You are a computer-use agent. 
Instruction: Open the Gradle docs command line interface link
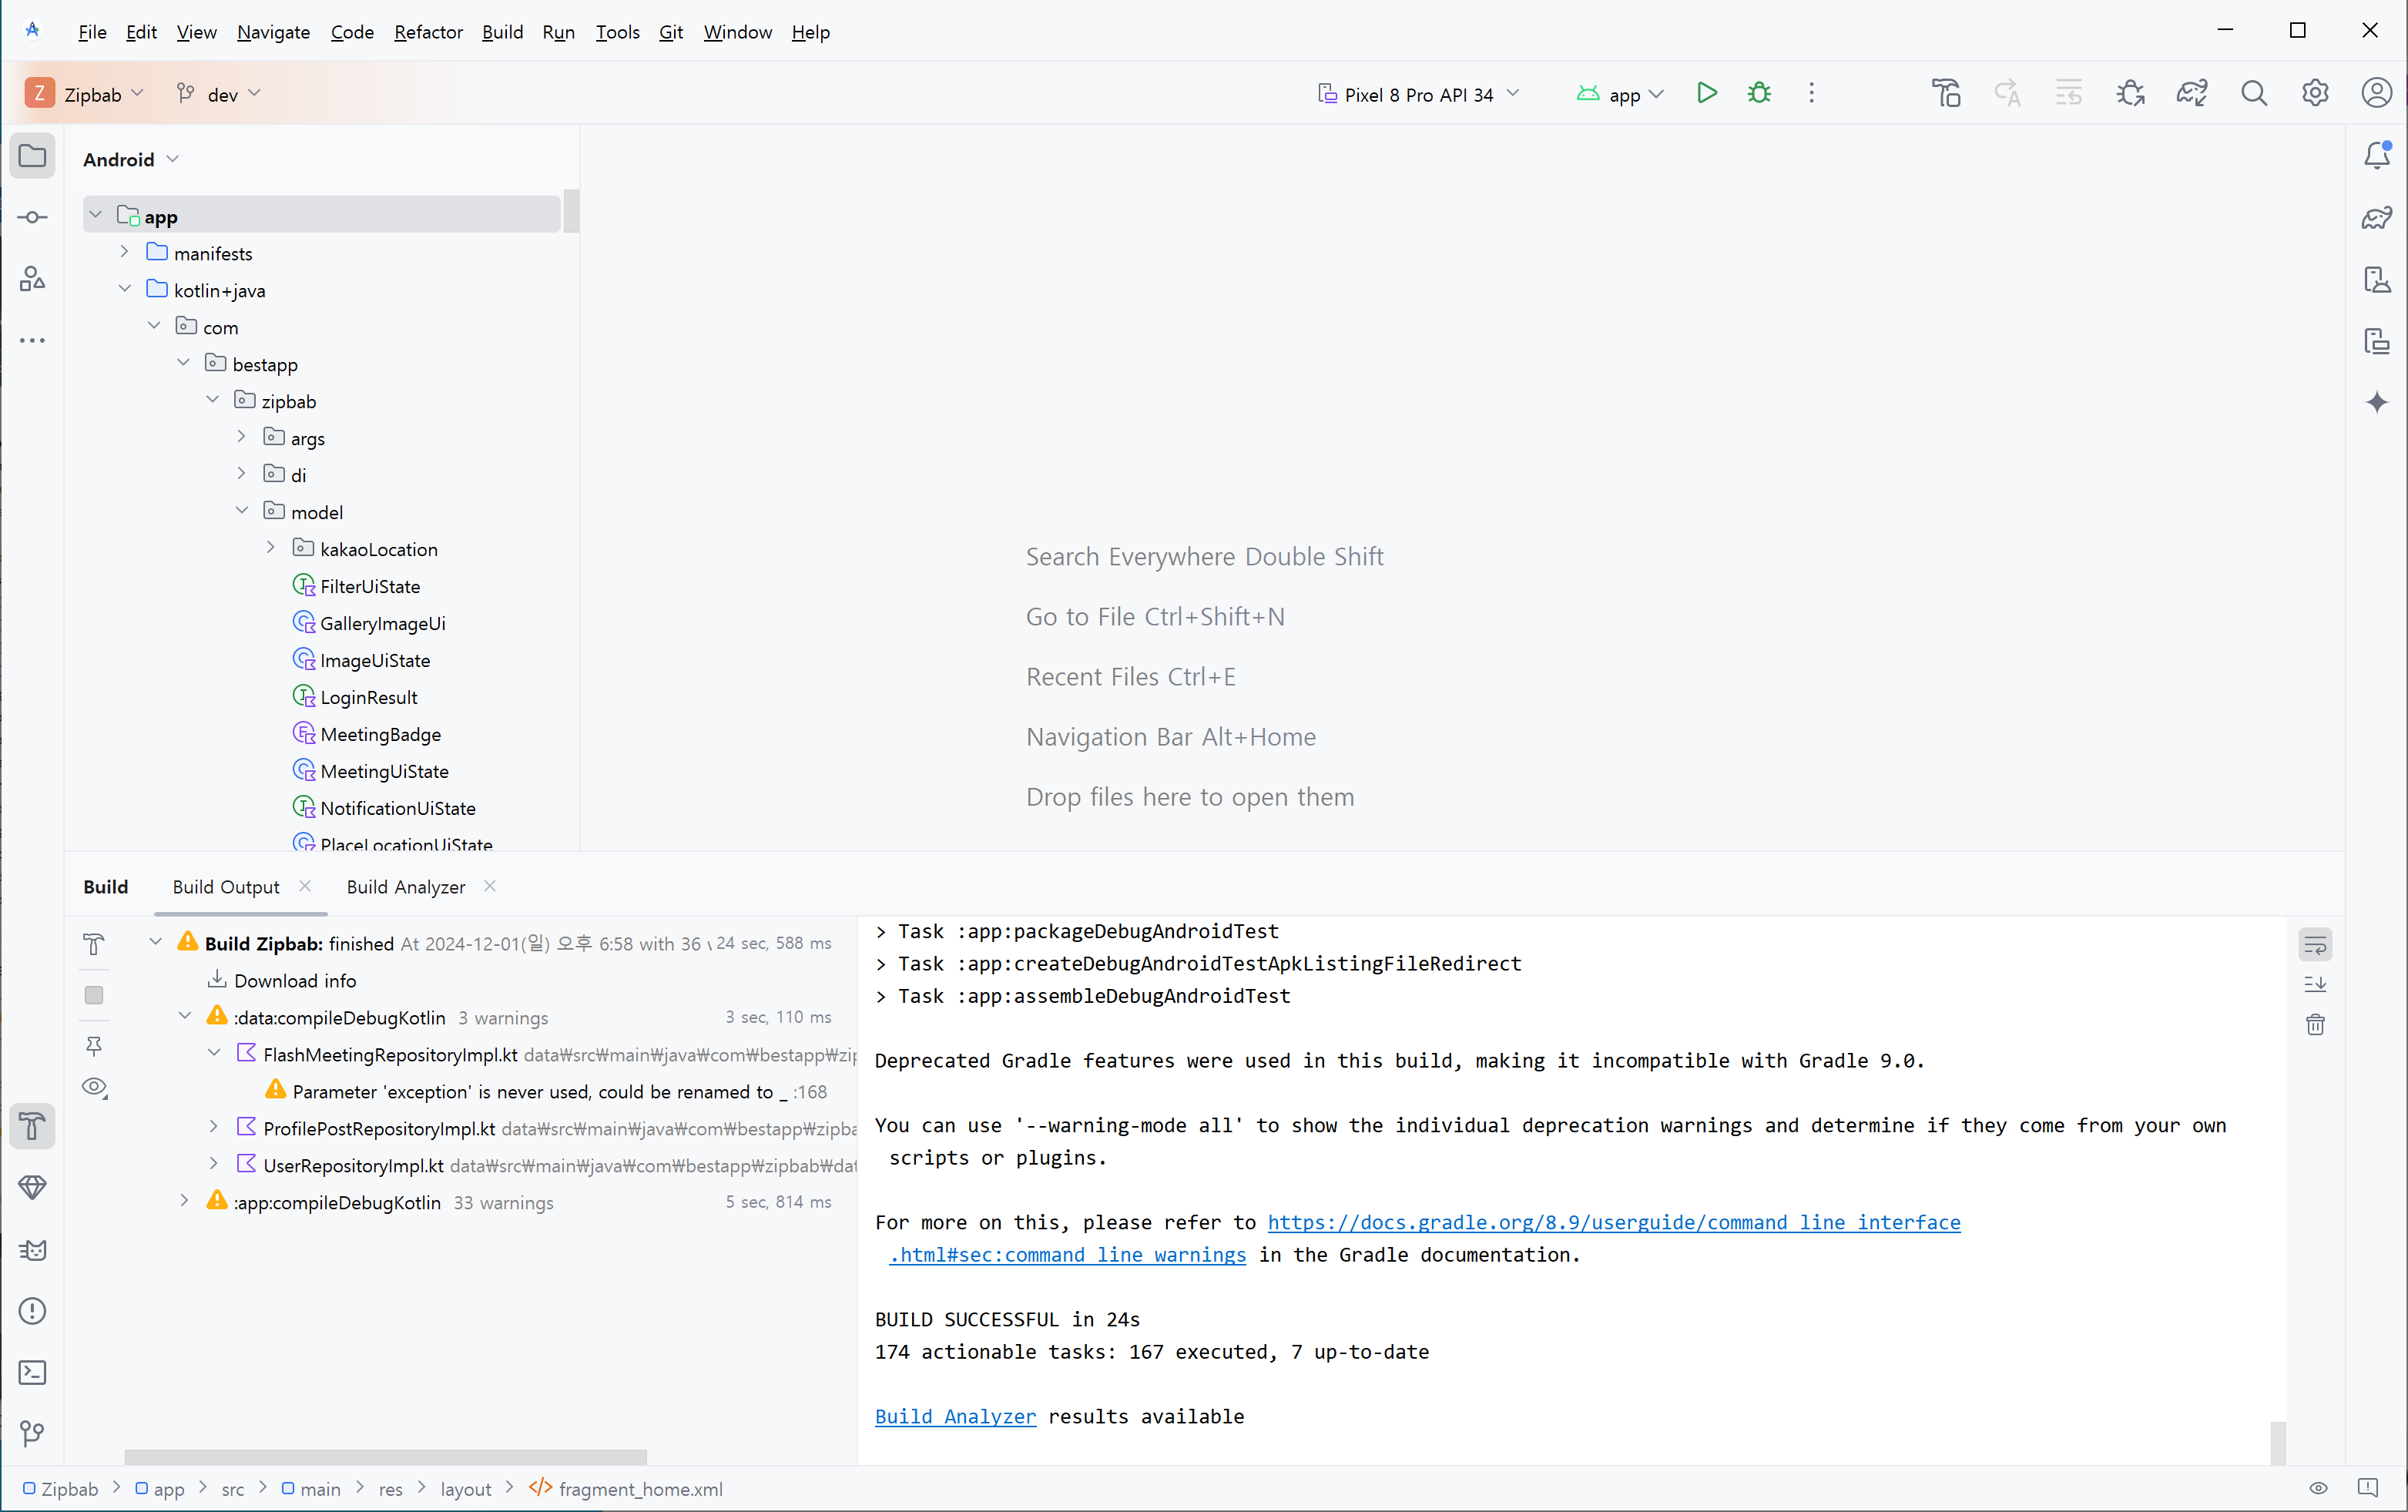(x=1613, y=1222)
